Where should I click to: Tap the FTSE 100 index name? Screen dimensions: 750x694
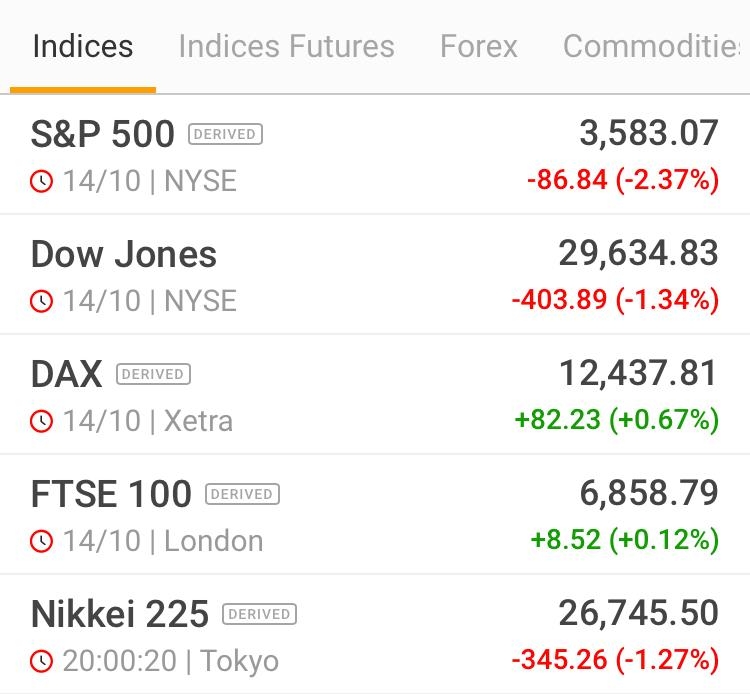(x=111, y=494)
